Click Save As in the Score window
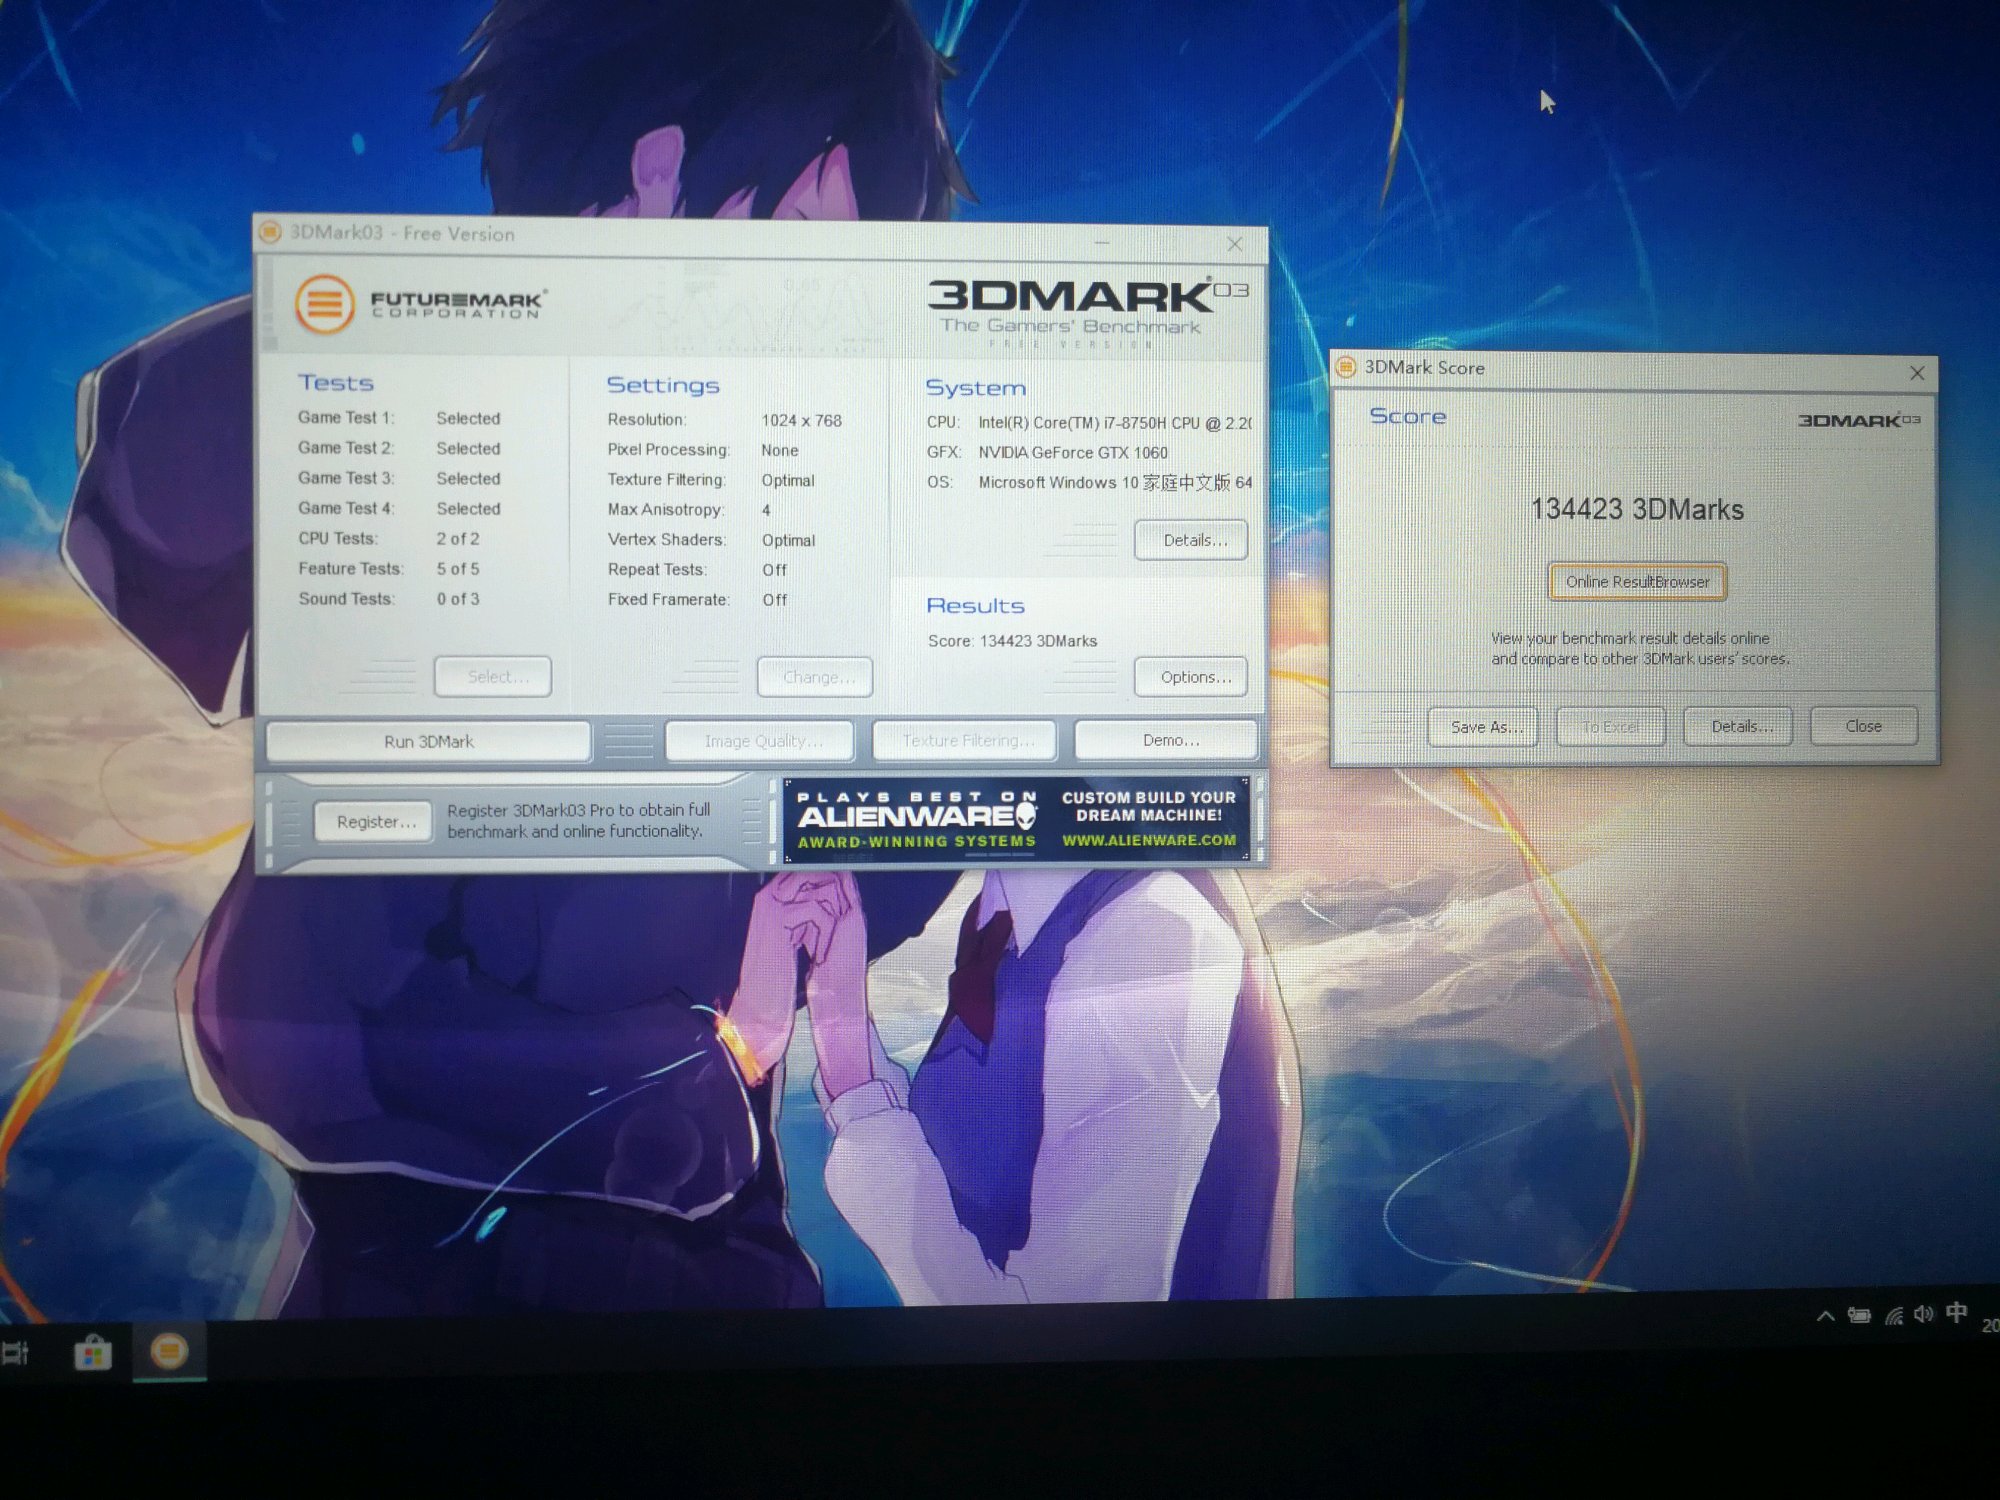The height and width of the screenshot is (1500, 2000). 1484,727
